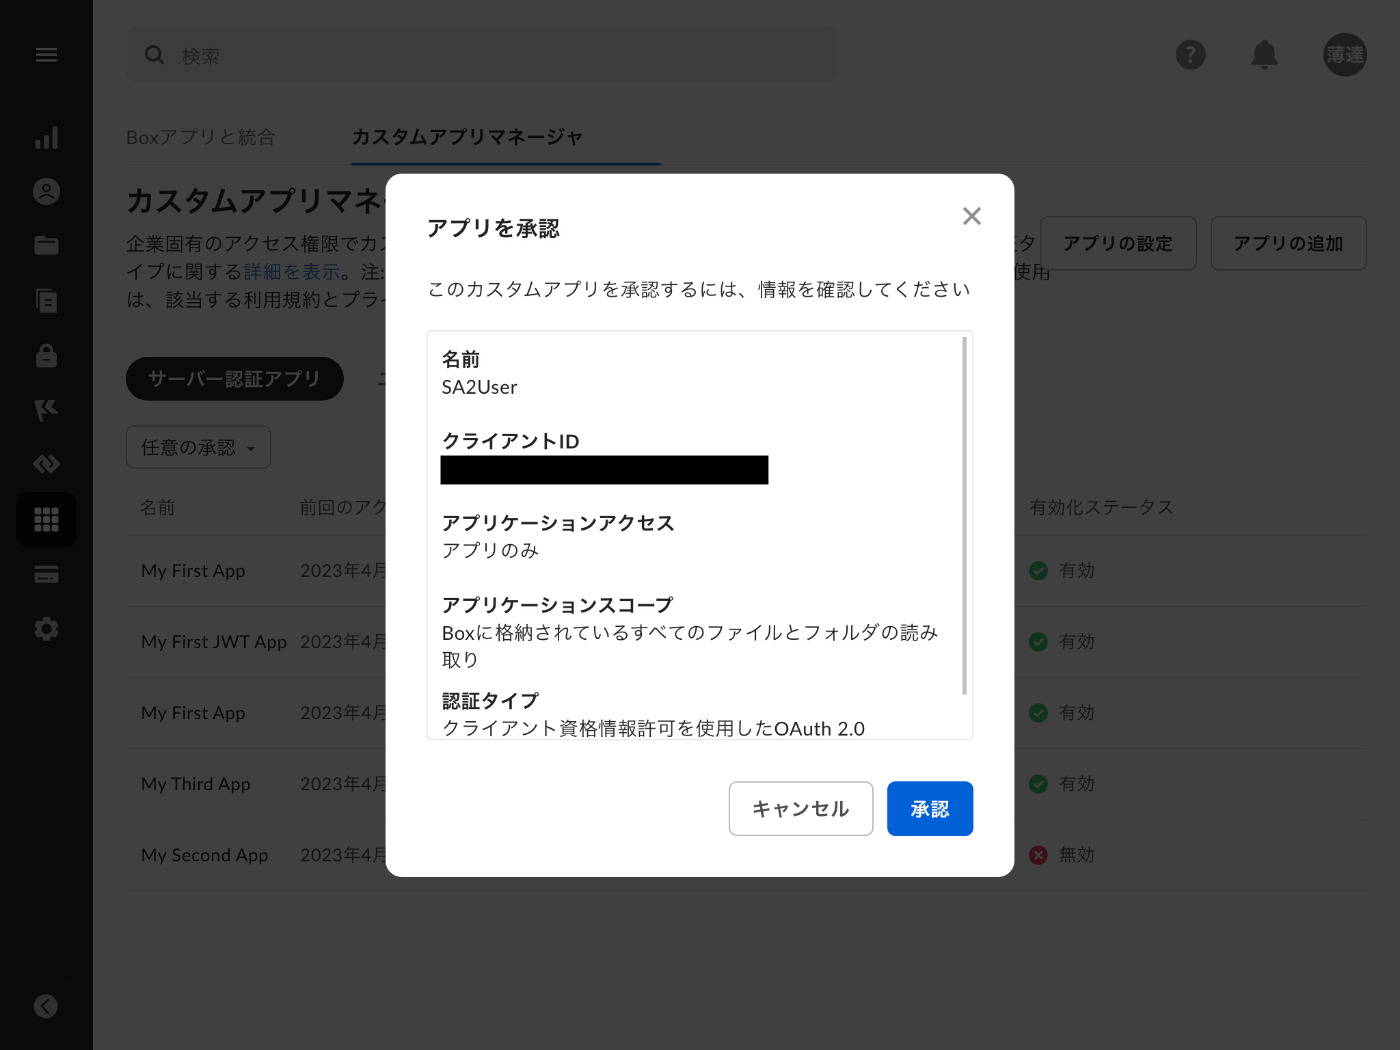The height and width of the screenshot is (1050, 1400).
Task: Open the Security lock icon in sidebar
Action: [46, 355]
